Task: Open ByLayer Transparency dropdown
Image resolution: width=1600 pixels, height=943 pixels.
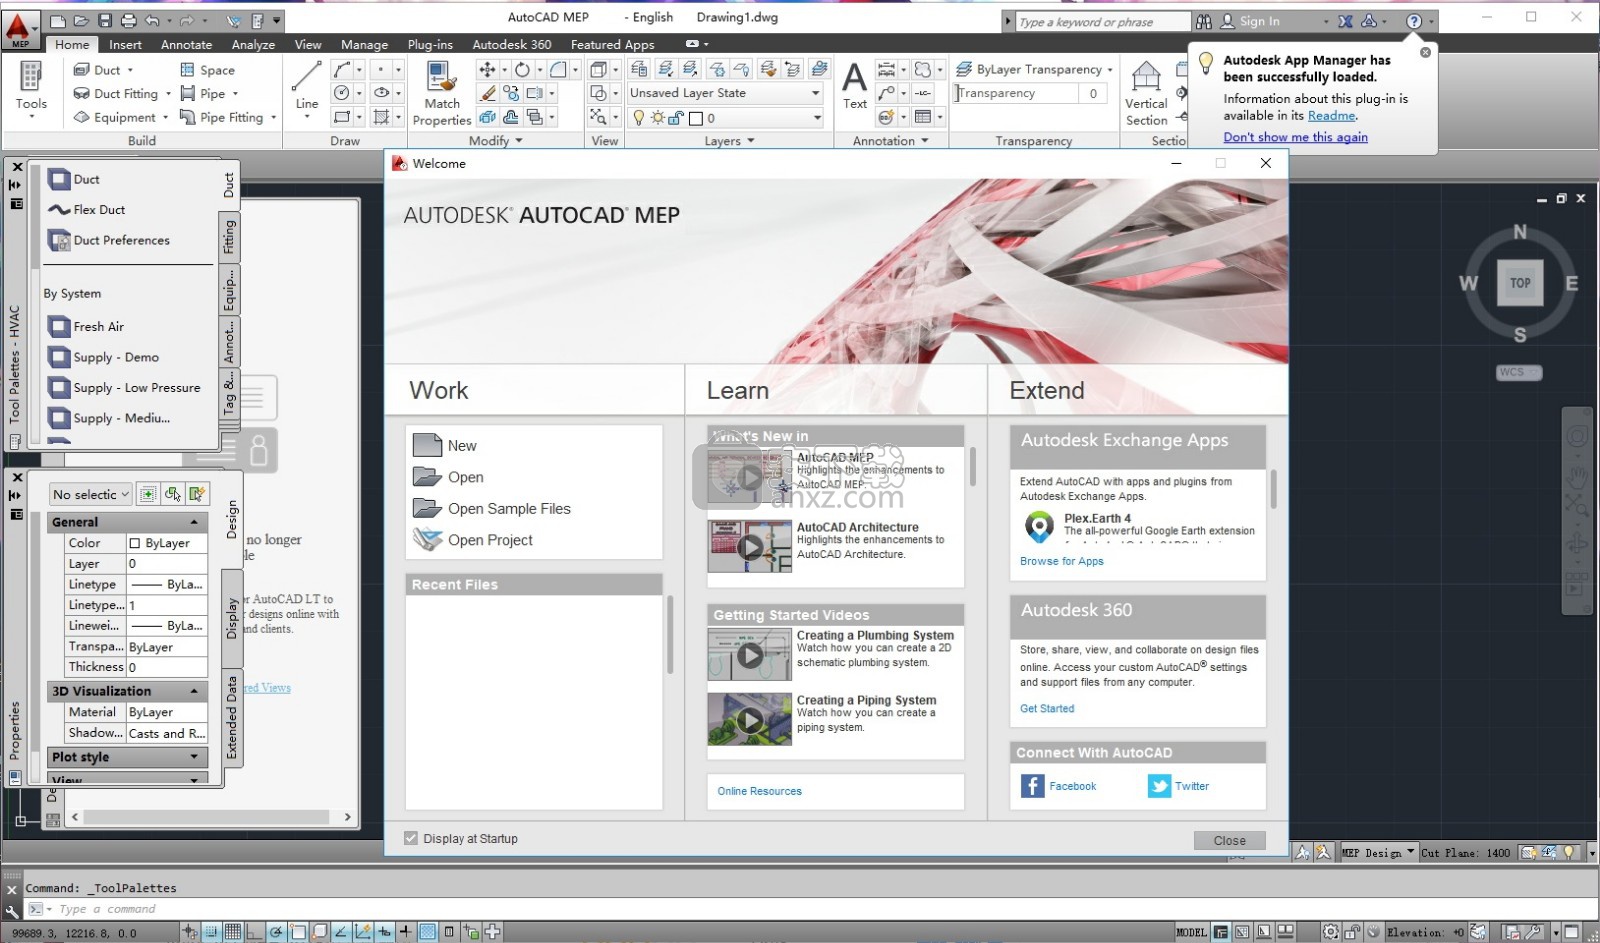Action: tap(1109, 69)
